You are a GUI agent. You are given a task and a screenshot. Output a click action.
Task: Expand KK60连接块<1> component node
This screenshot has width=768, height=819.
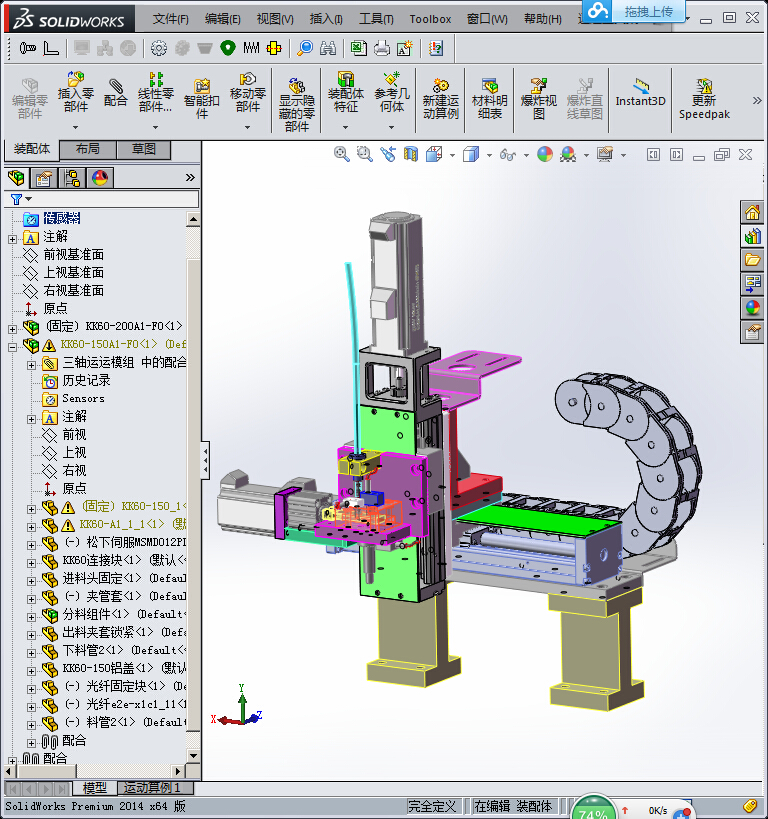(x=31, y=563)
